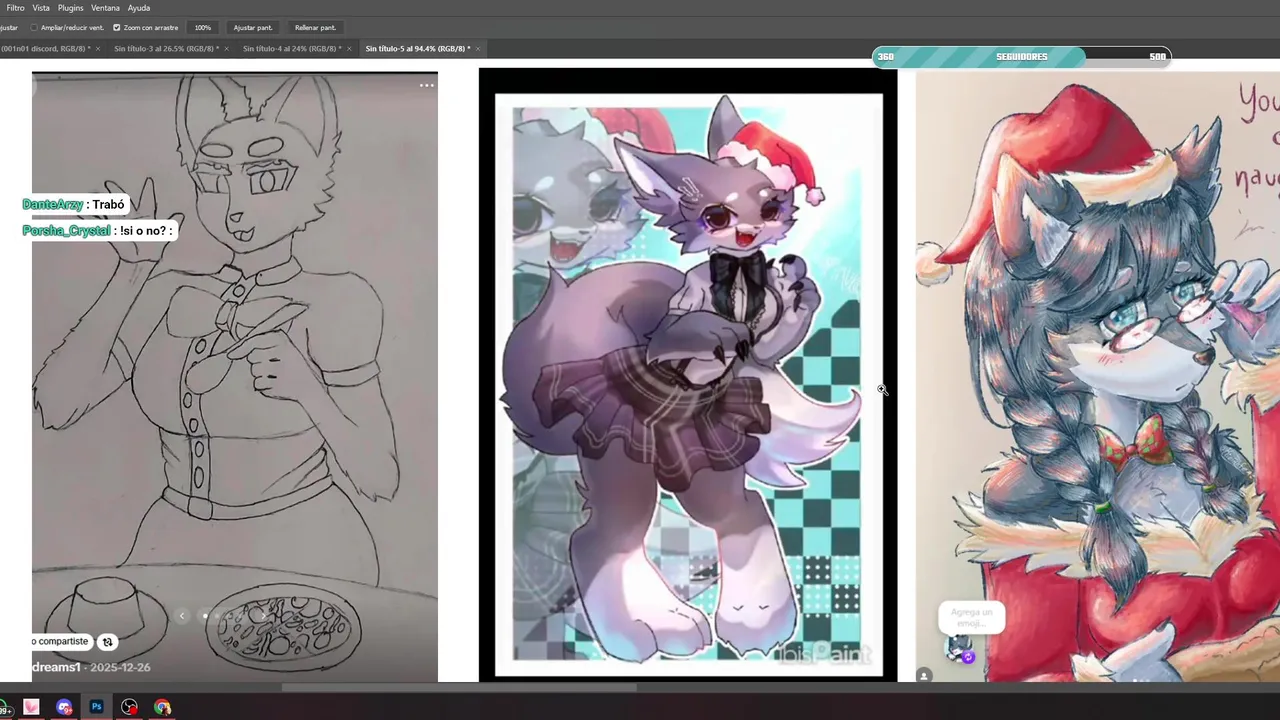The width and height of the screenshot is (1280, 720).
Task: Click the IbisPaint watermark logo text
Action: point(824,655)
